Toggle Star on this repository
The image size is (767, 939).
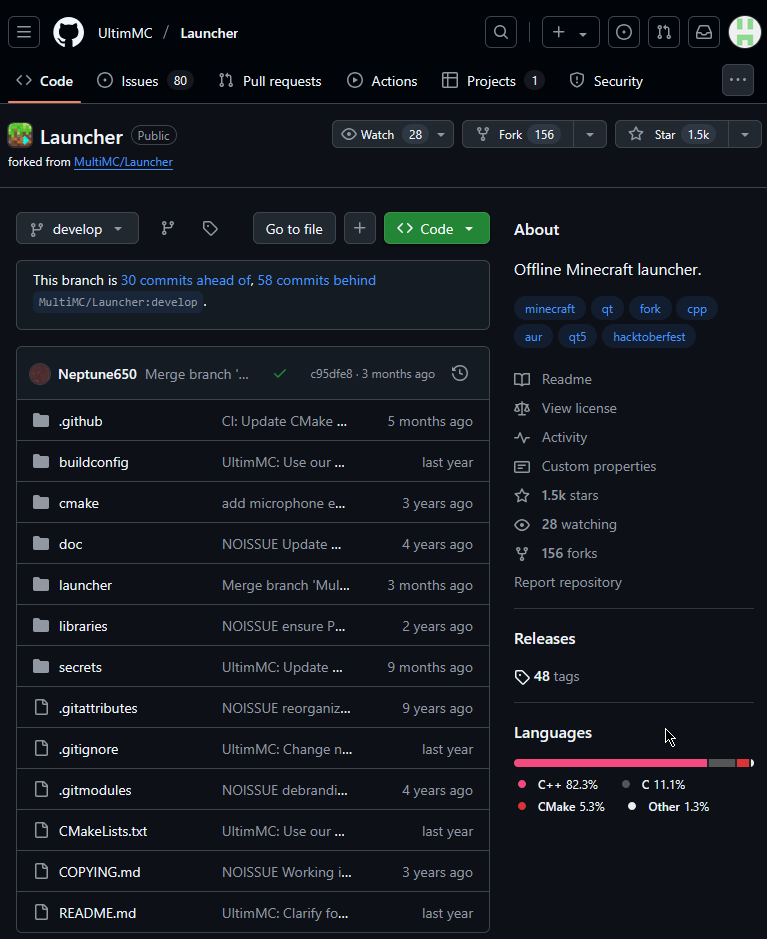click(x=672, y=134)
